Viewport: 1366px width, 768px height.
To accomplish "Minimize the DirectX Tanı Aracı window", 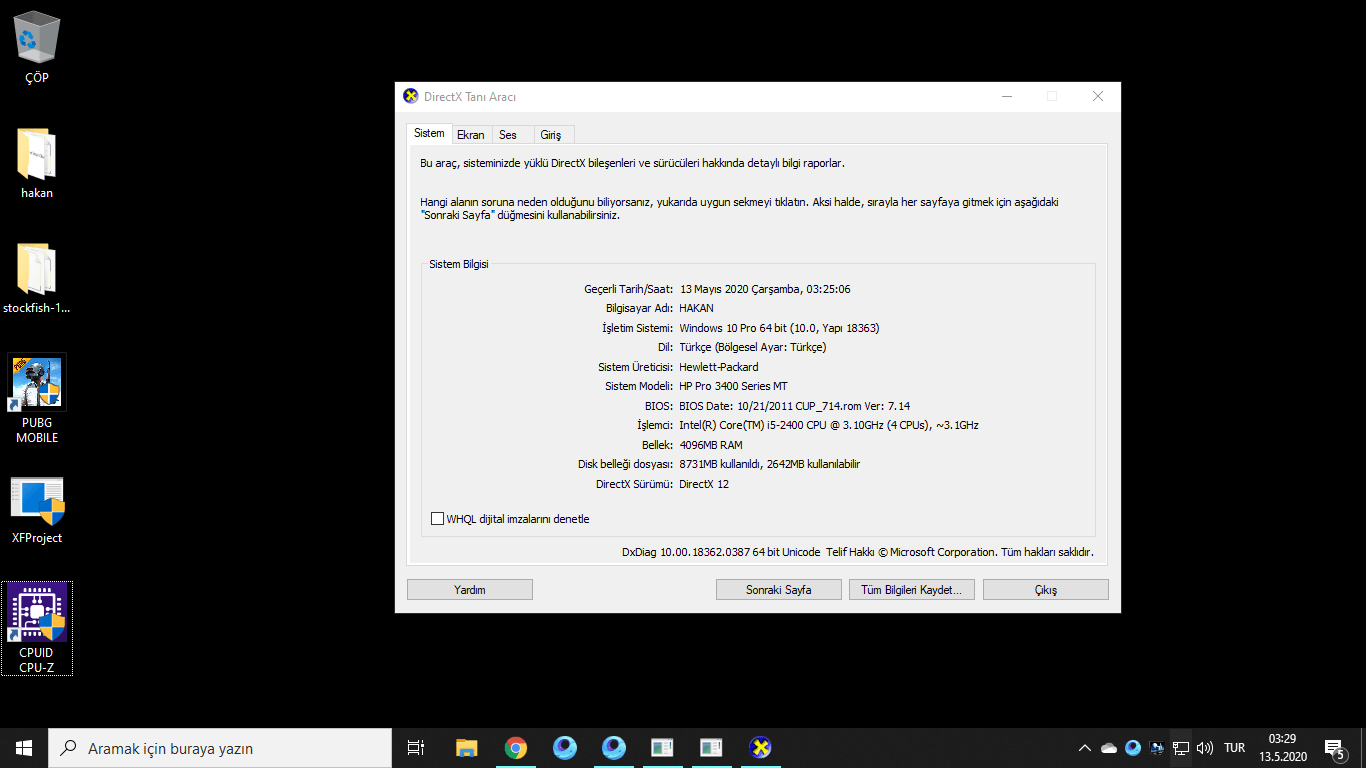I will click(1007, 97).
